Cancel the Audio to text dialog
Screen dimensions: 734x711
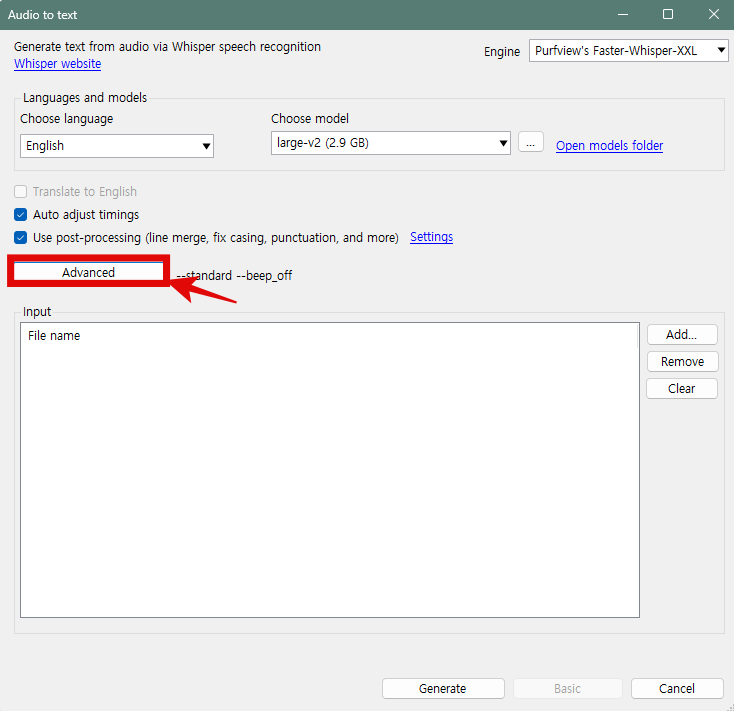pyautogui.click(x=677, y=688)
